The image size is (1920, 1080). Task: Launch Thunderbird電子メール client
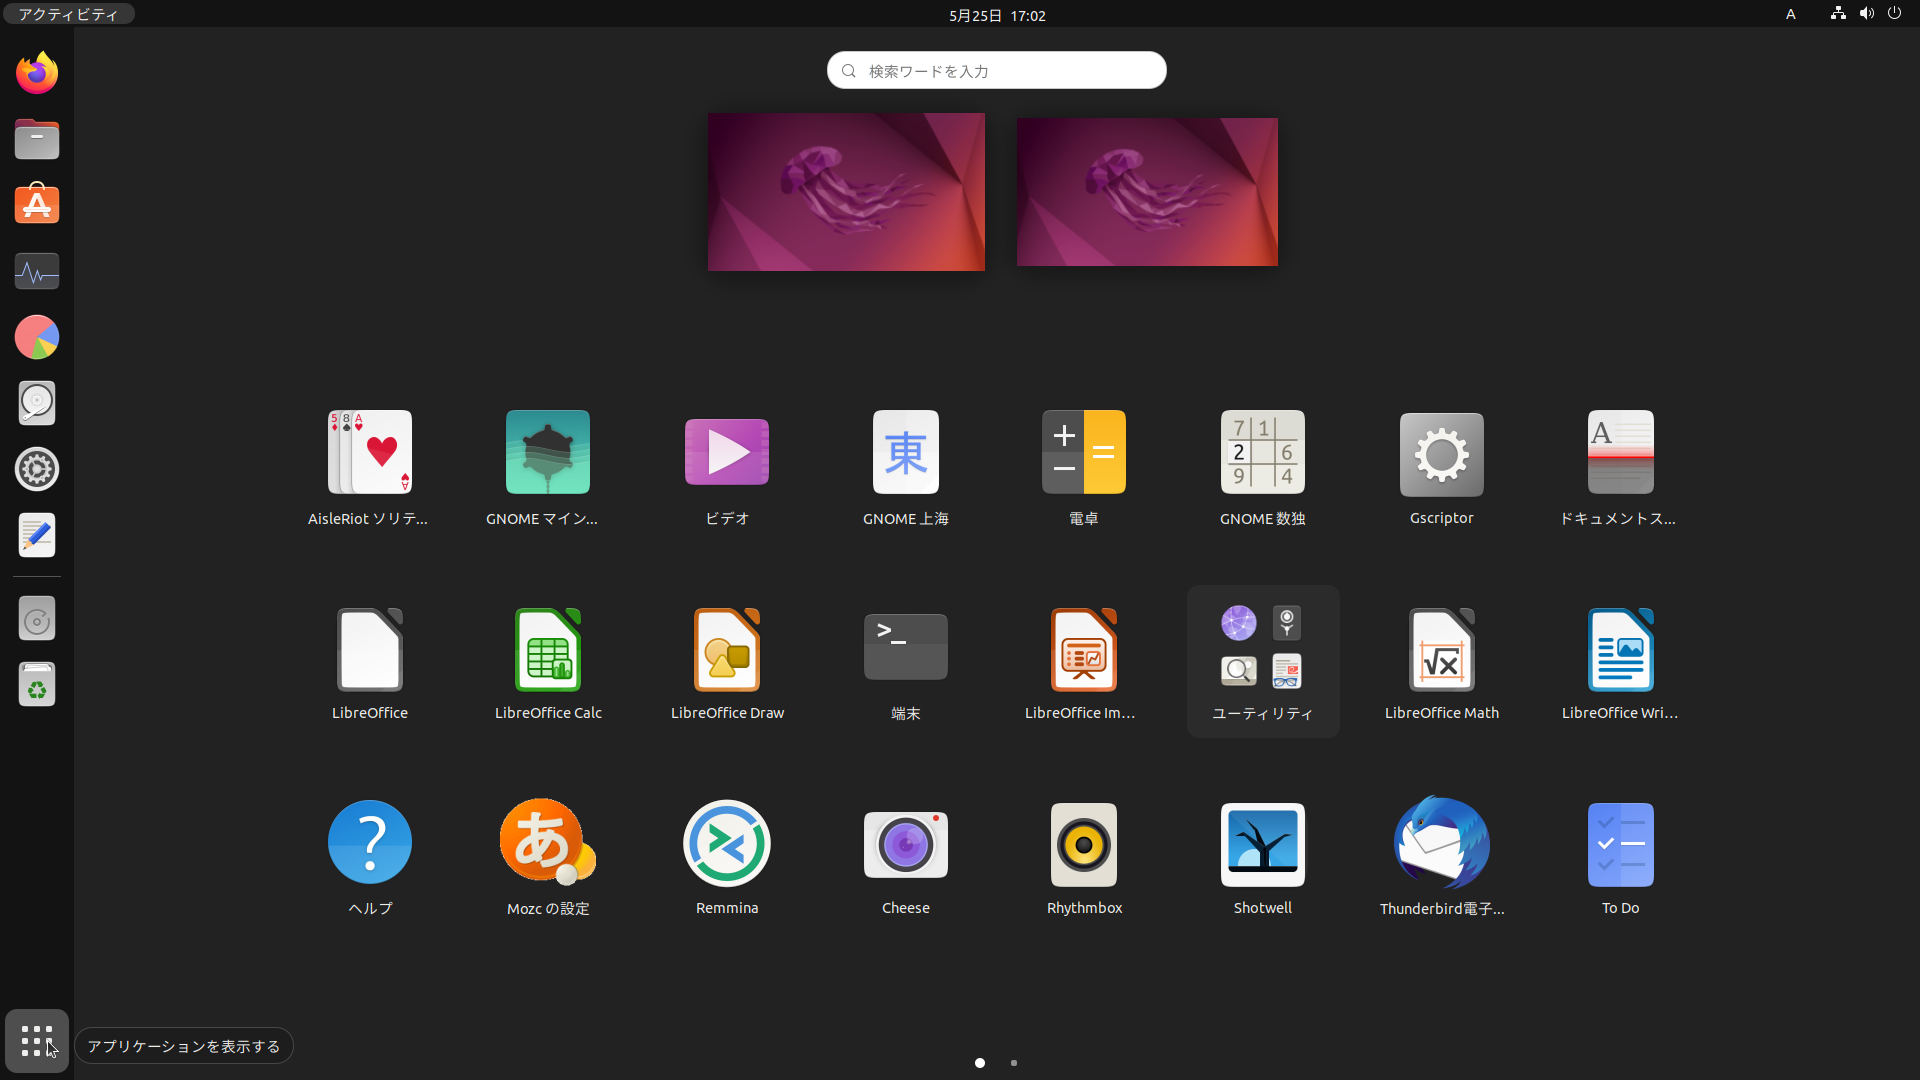[1441, 845]
